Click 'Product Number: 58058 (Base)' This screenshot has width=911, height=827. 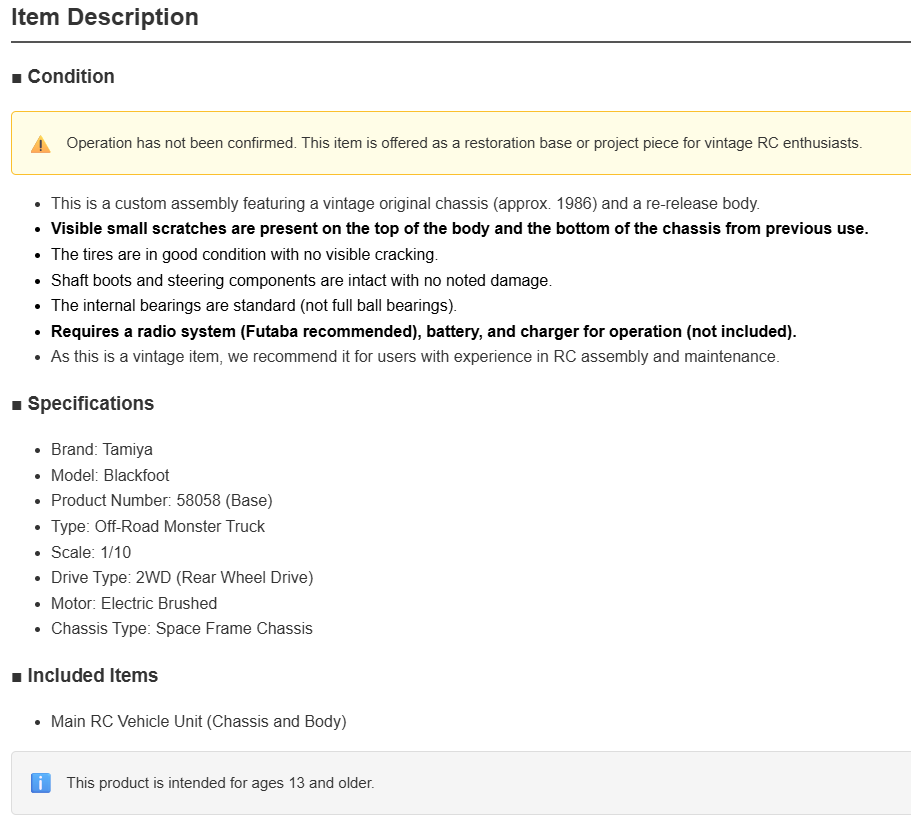(162, 500)
